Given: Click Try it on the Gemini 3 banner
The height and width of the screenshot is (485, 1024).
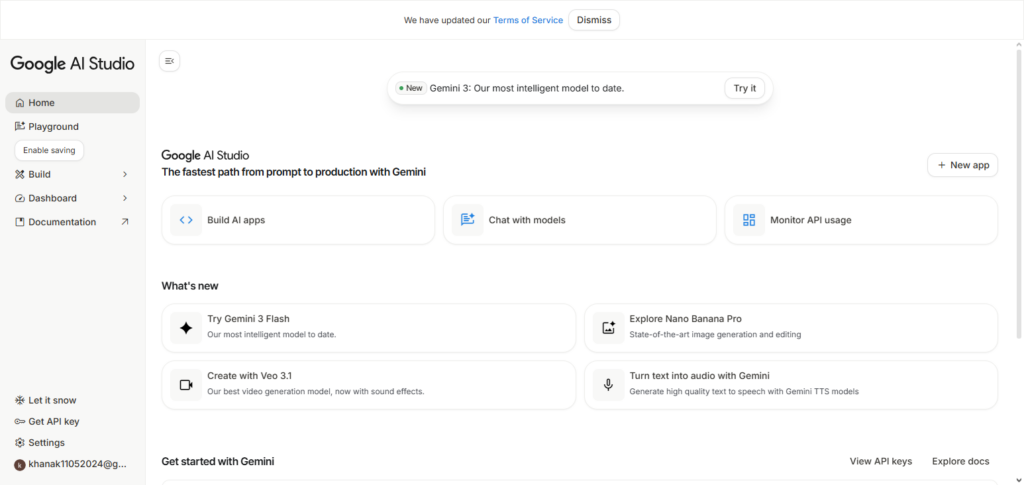Looking at the screenshot, I should click(744, 88).
